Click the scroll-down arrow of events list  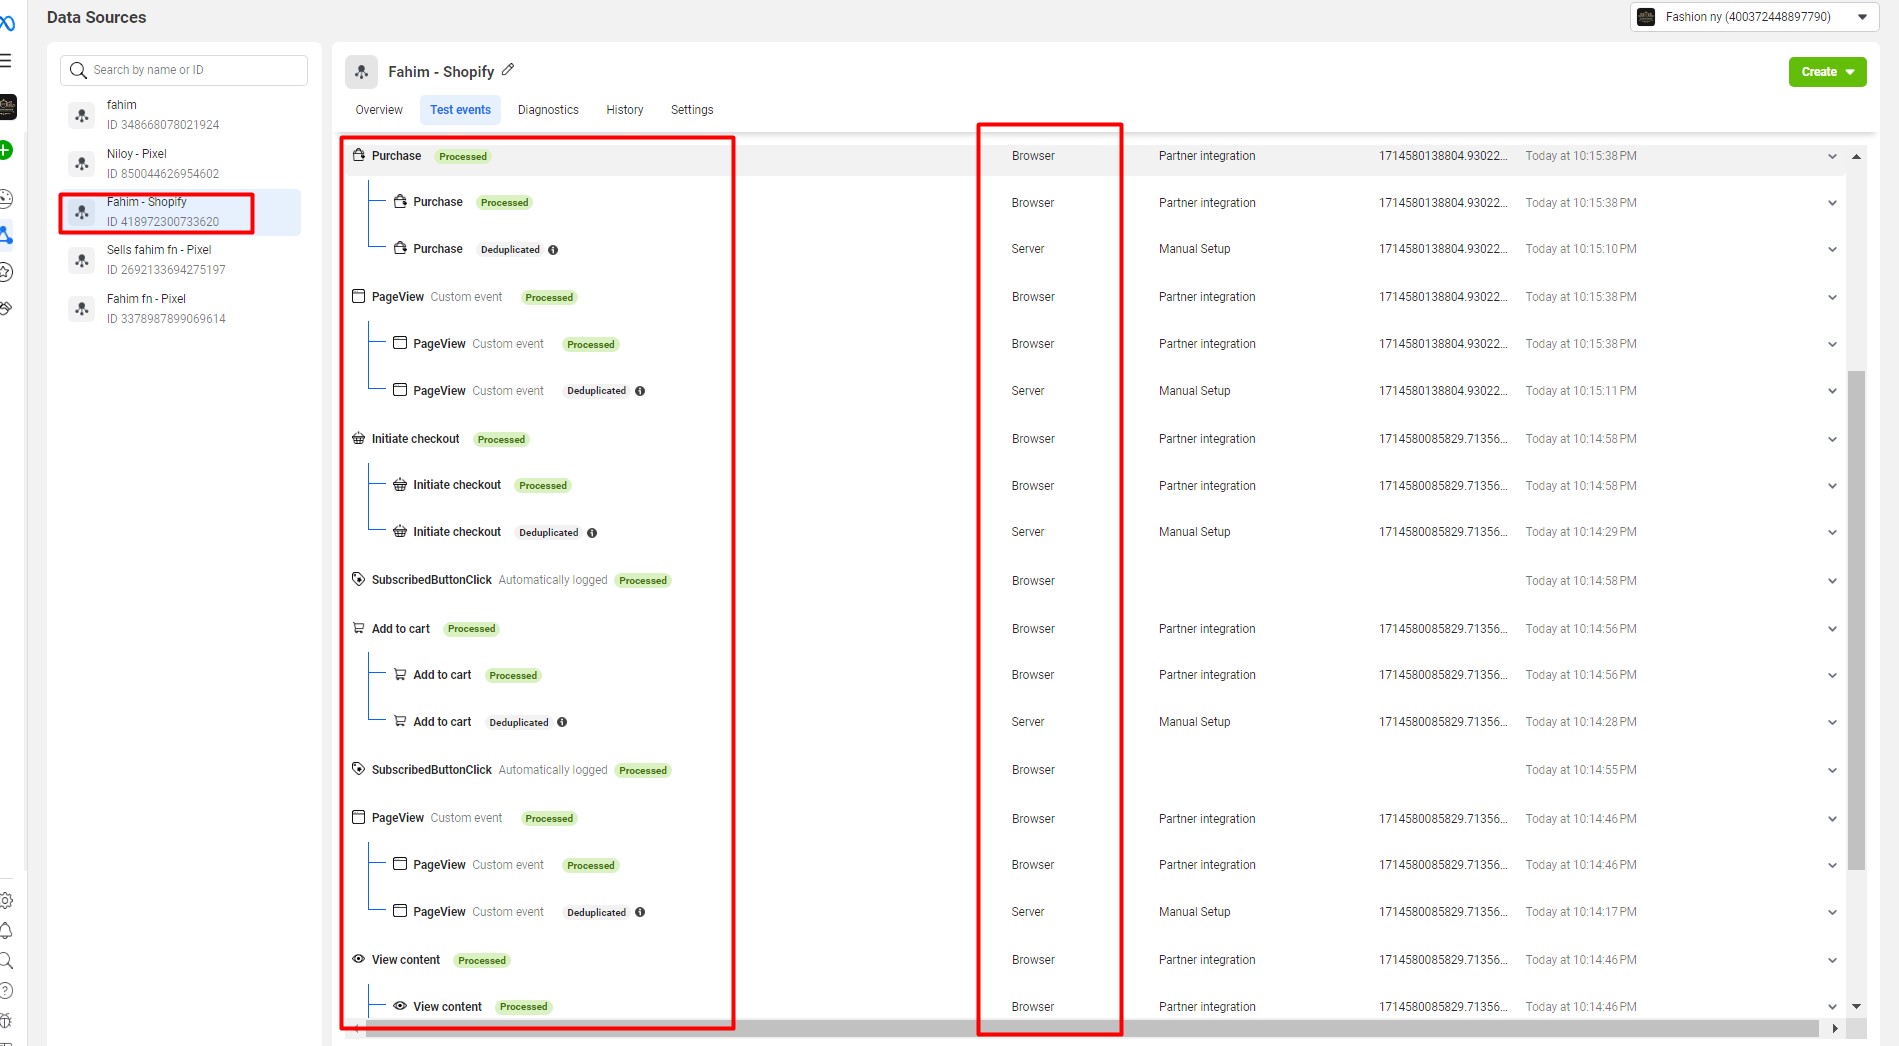click(x=1856, y=1007)
